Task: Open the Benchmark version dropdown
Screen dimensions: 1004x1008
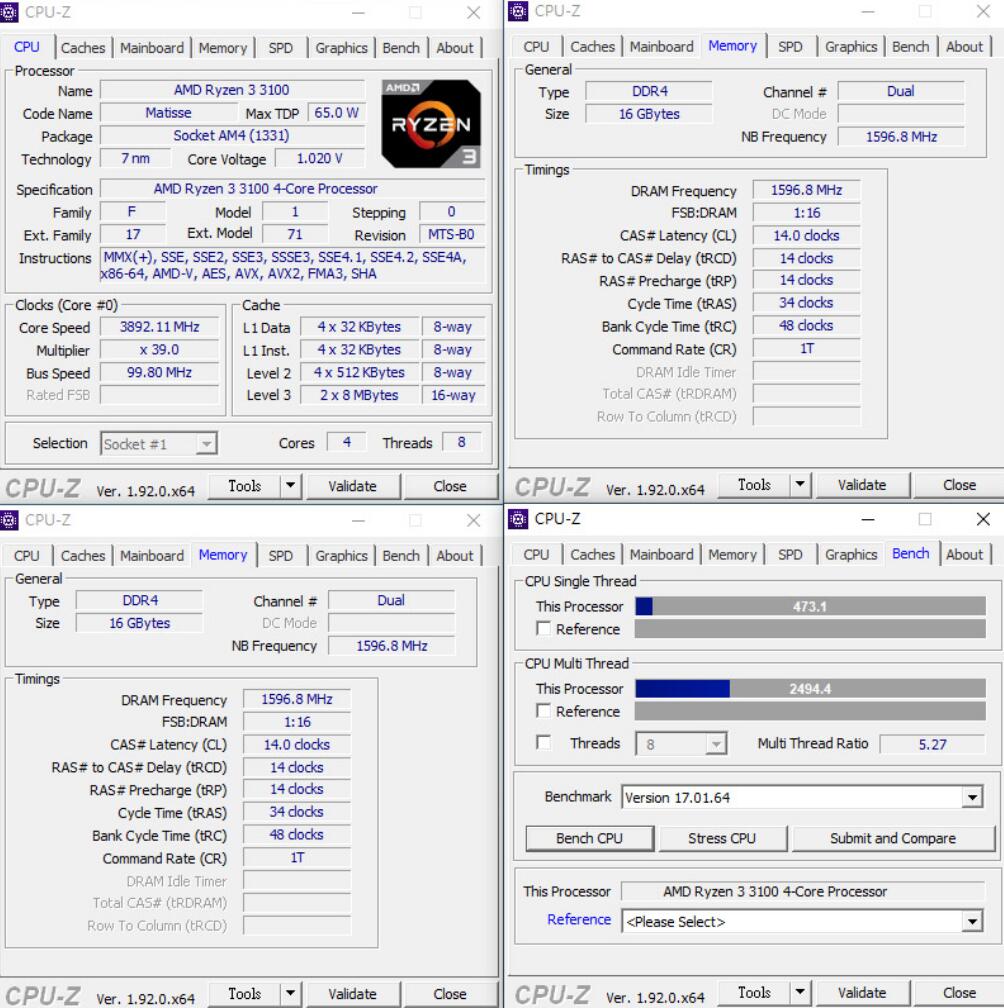Action: [x=972, y=798]
